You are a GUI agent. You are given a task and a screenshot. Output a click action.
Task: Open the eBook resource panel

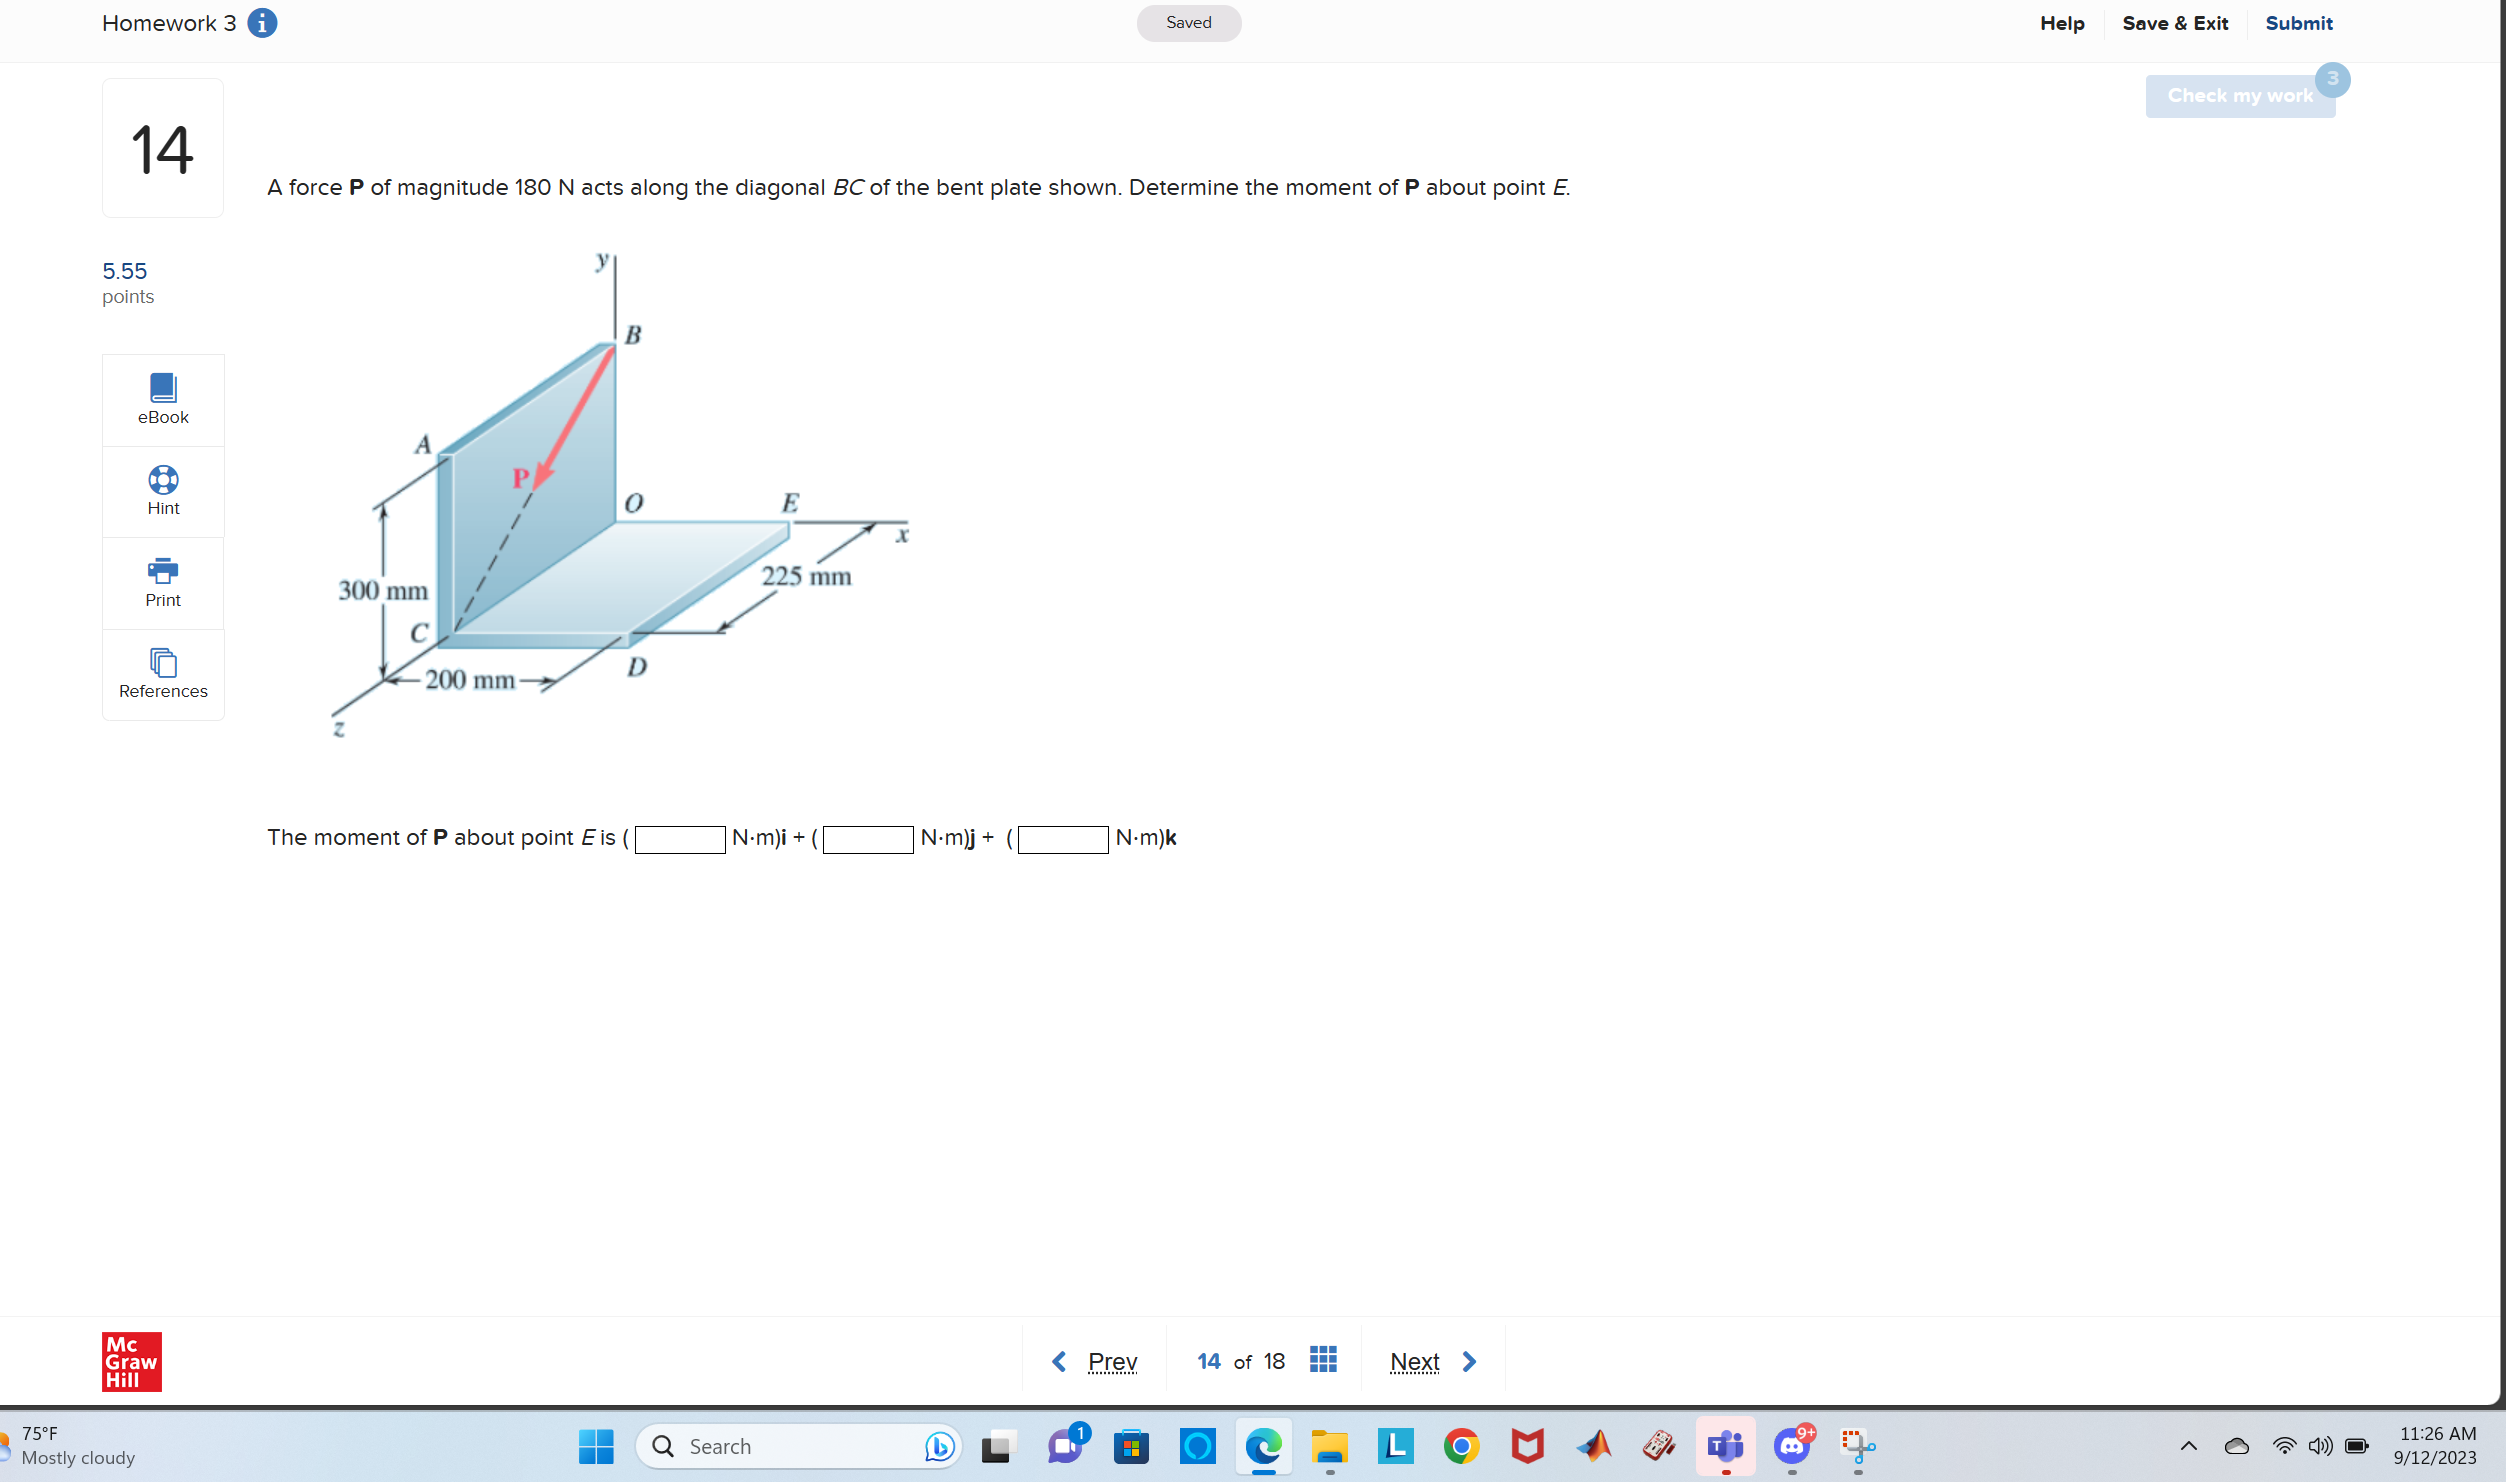click(162, 398)
